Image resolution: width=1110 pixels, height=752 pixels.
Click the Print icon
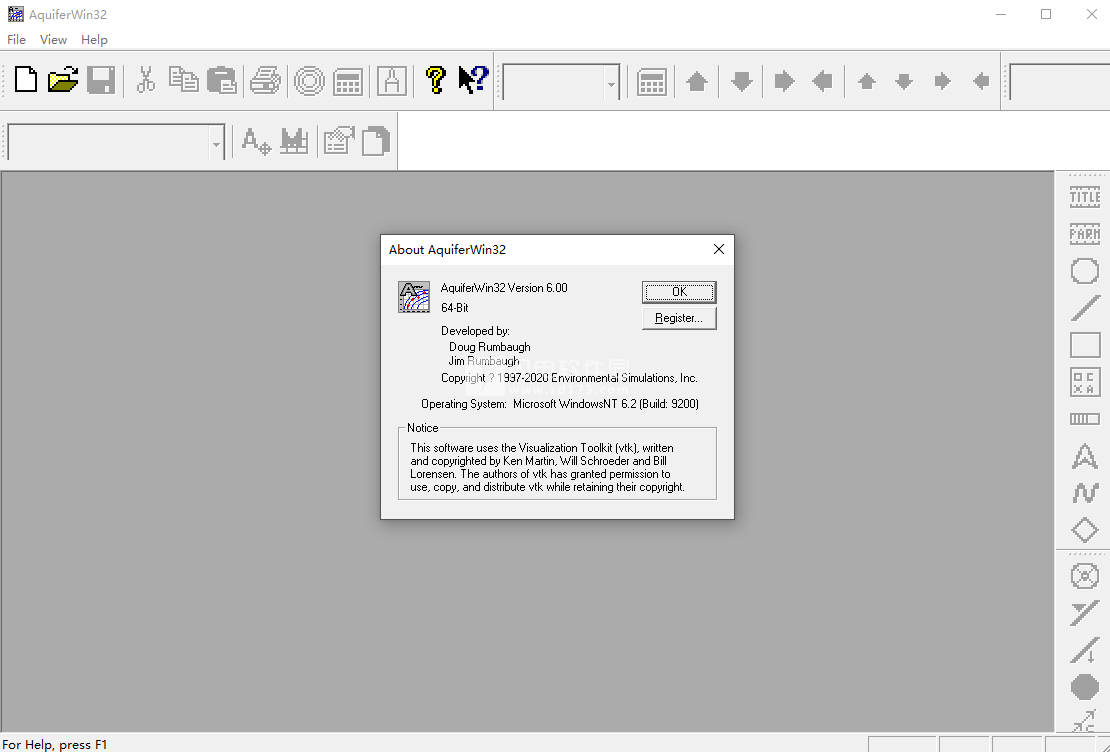(265, 80)
